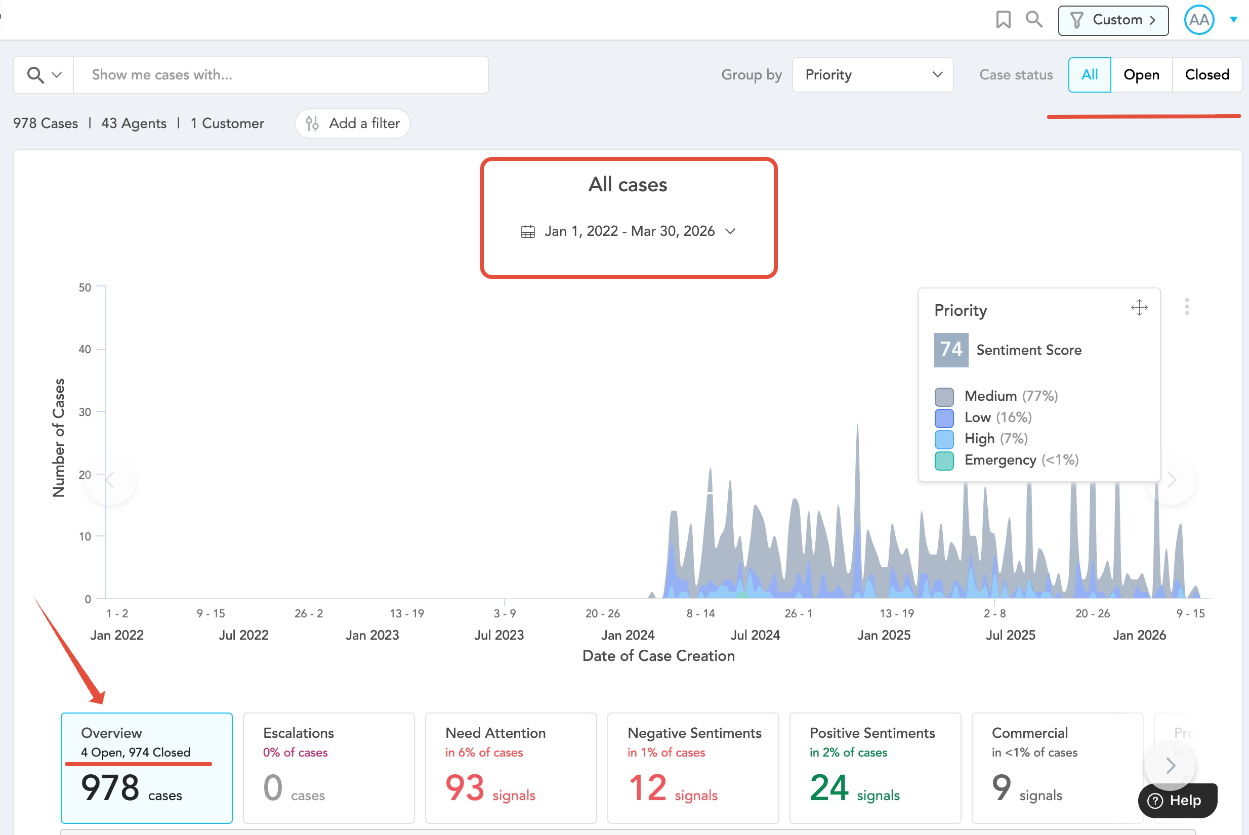Screen dimensions: 1249x835
Task: Go to the previous chart with left arrow
Action: pos(111,481)
